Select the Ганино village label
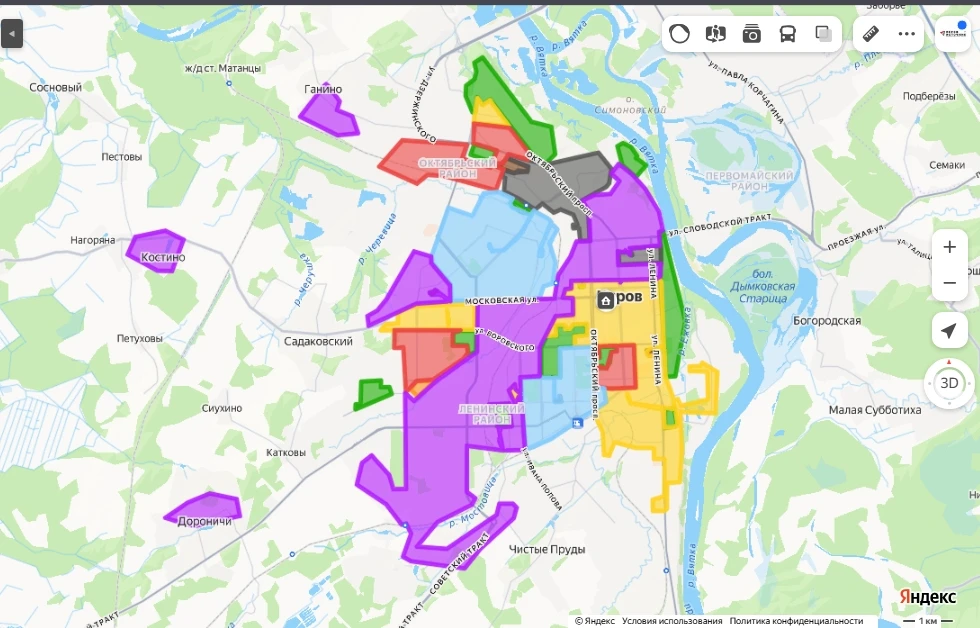 point(323,89)
